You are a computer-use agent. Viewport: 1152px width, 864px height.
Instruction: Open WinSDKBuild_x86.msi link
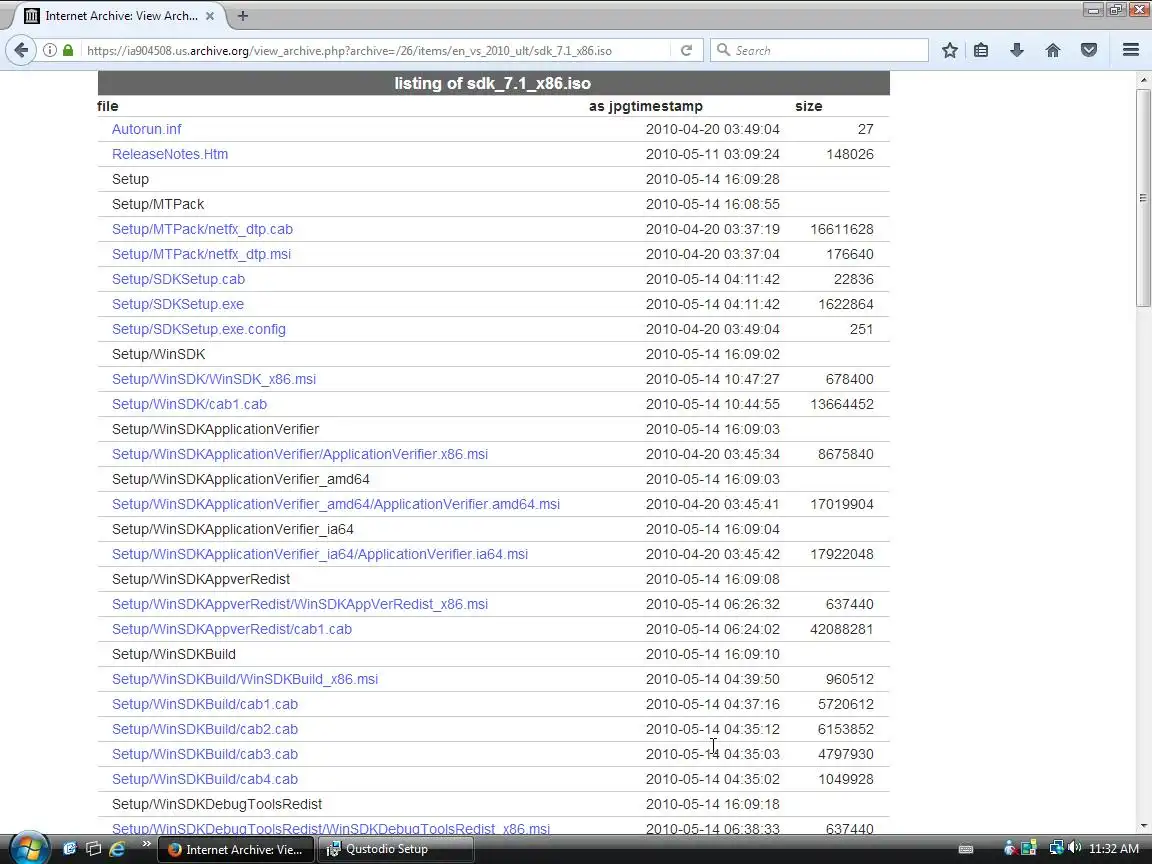pos(245,679)
